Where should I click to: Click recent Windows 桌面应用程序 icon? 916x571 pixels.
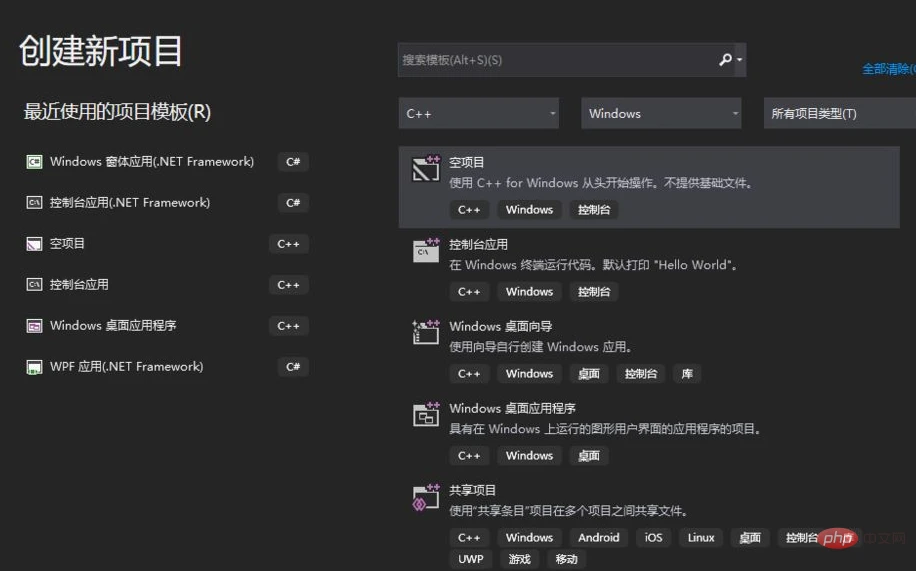click(x=34, y=326)
